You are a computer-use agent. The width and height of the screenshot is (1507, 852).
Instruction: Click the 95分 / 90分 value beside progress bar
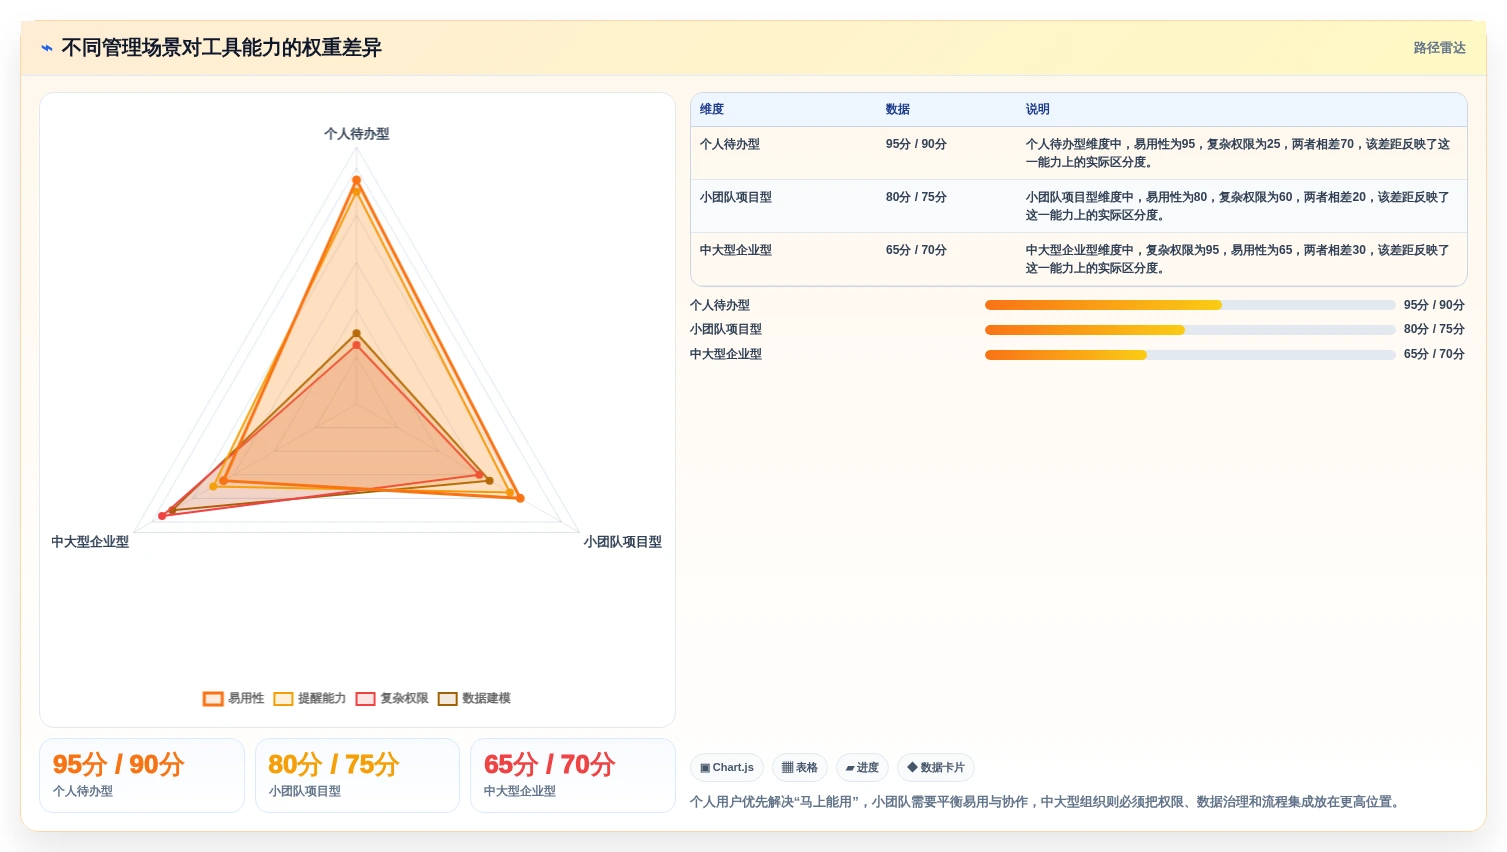click(1434, 305)
